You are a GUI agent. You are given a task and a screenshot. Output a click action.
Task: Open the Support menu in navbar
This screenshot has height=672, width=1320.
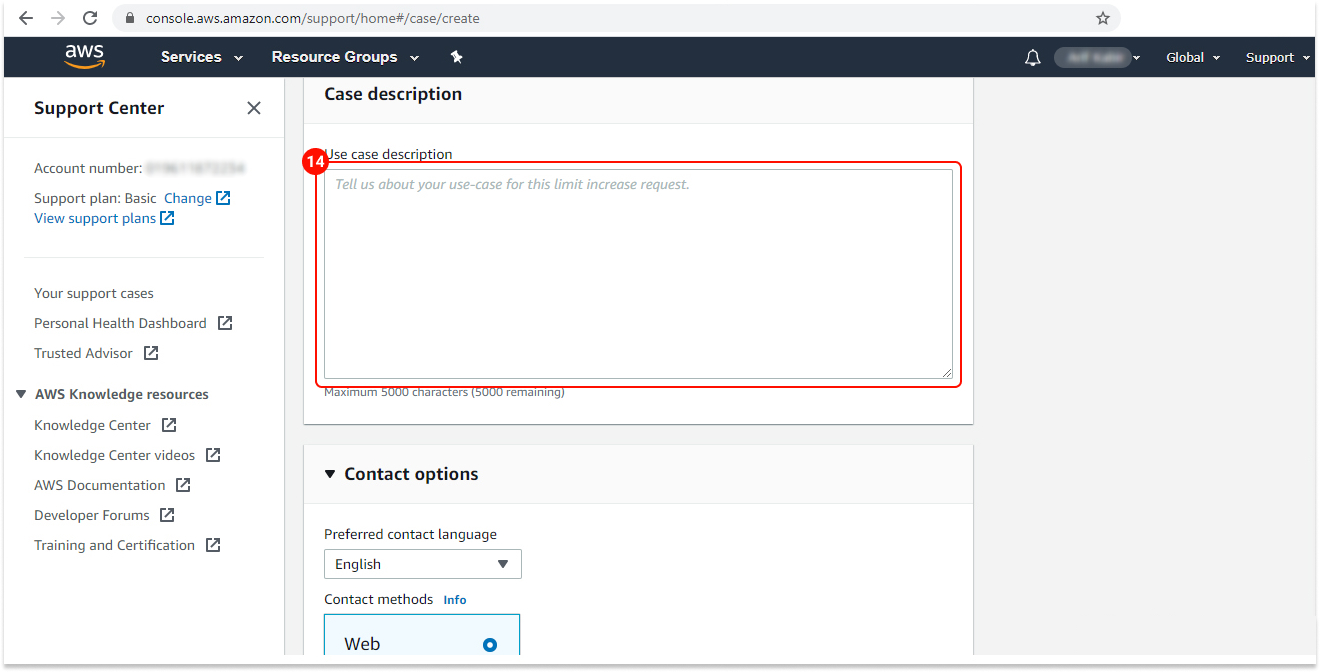coord(1277,57)
